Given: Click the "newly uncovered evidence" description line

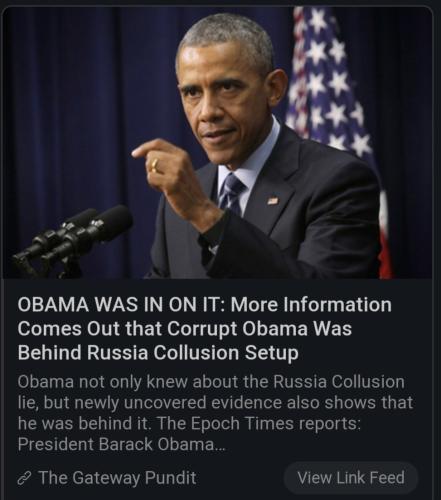Looking at the screenshot, I should [x=215, y=403].
